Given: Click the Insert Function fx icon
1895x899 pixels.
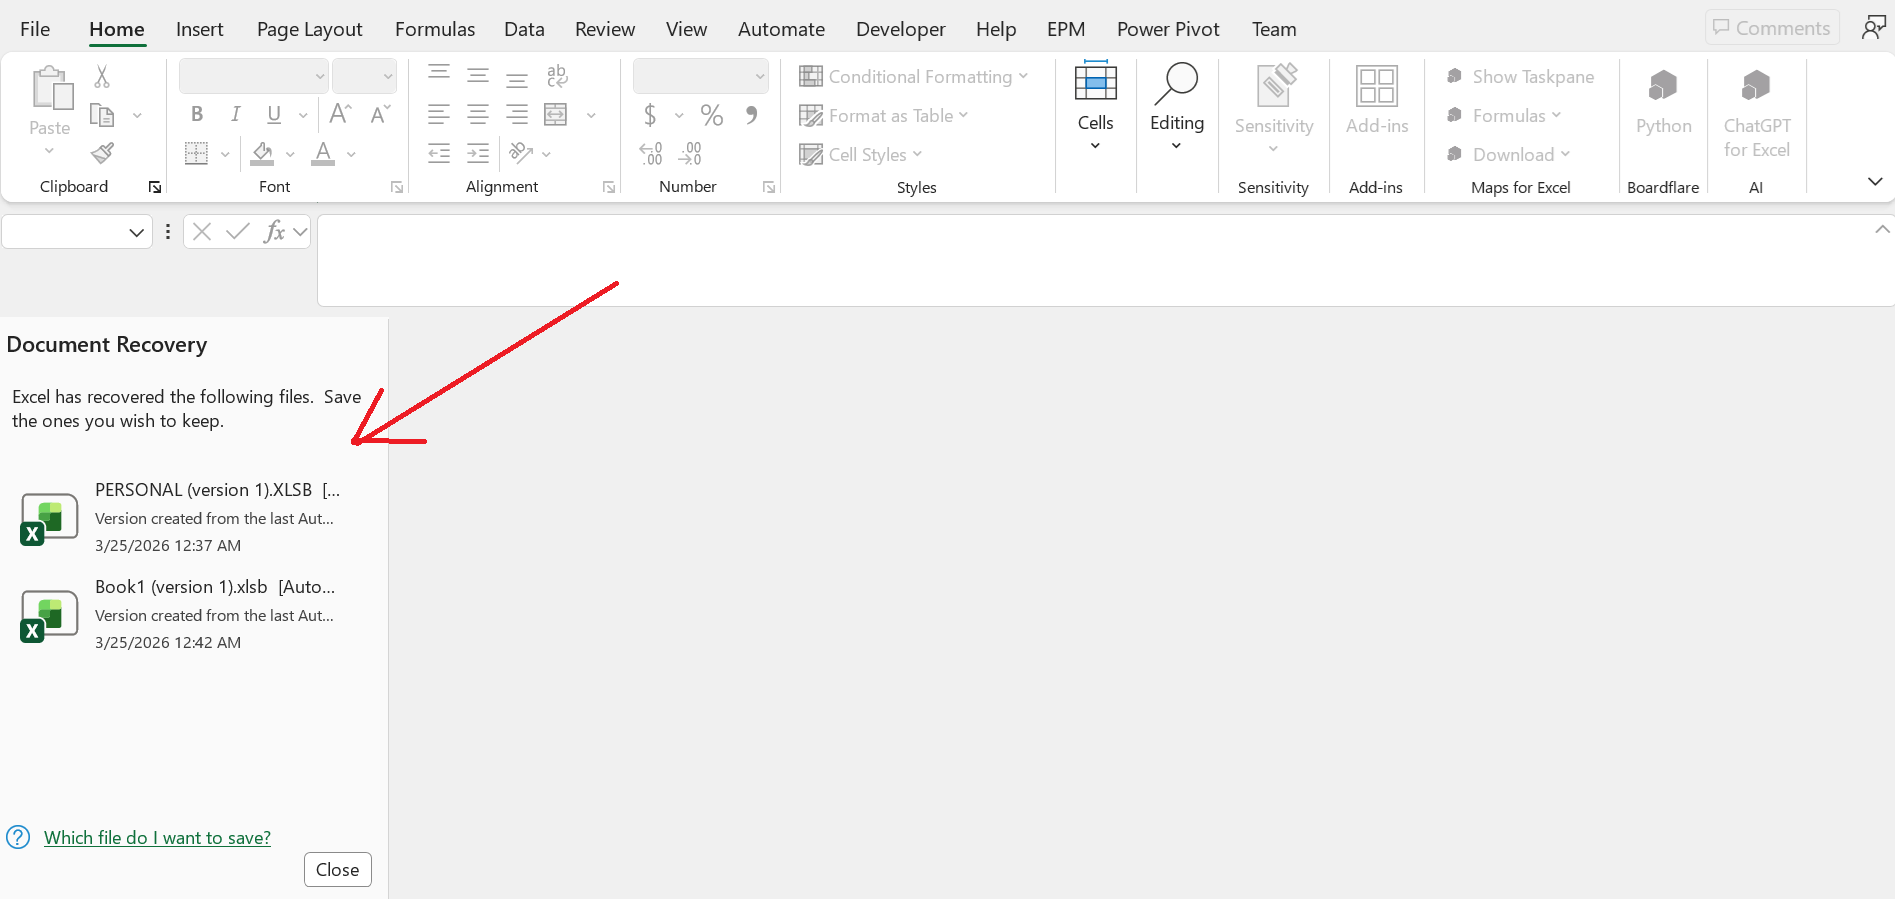Looking at the screenshot, I should click(x=274, y=232).
